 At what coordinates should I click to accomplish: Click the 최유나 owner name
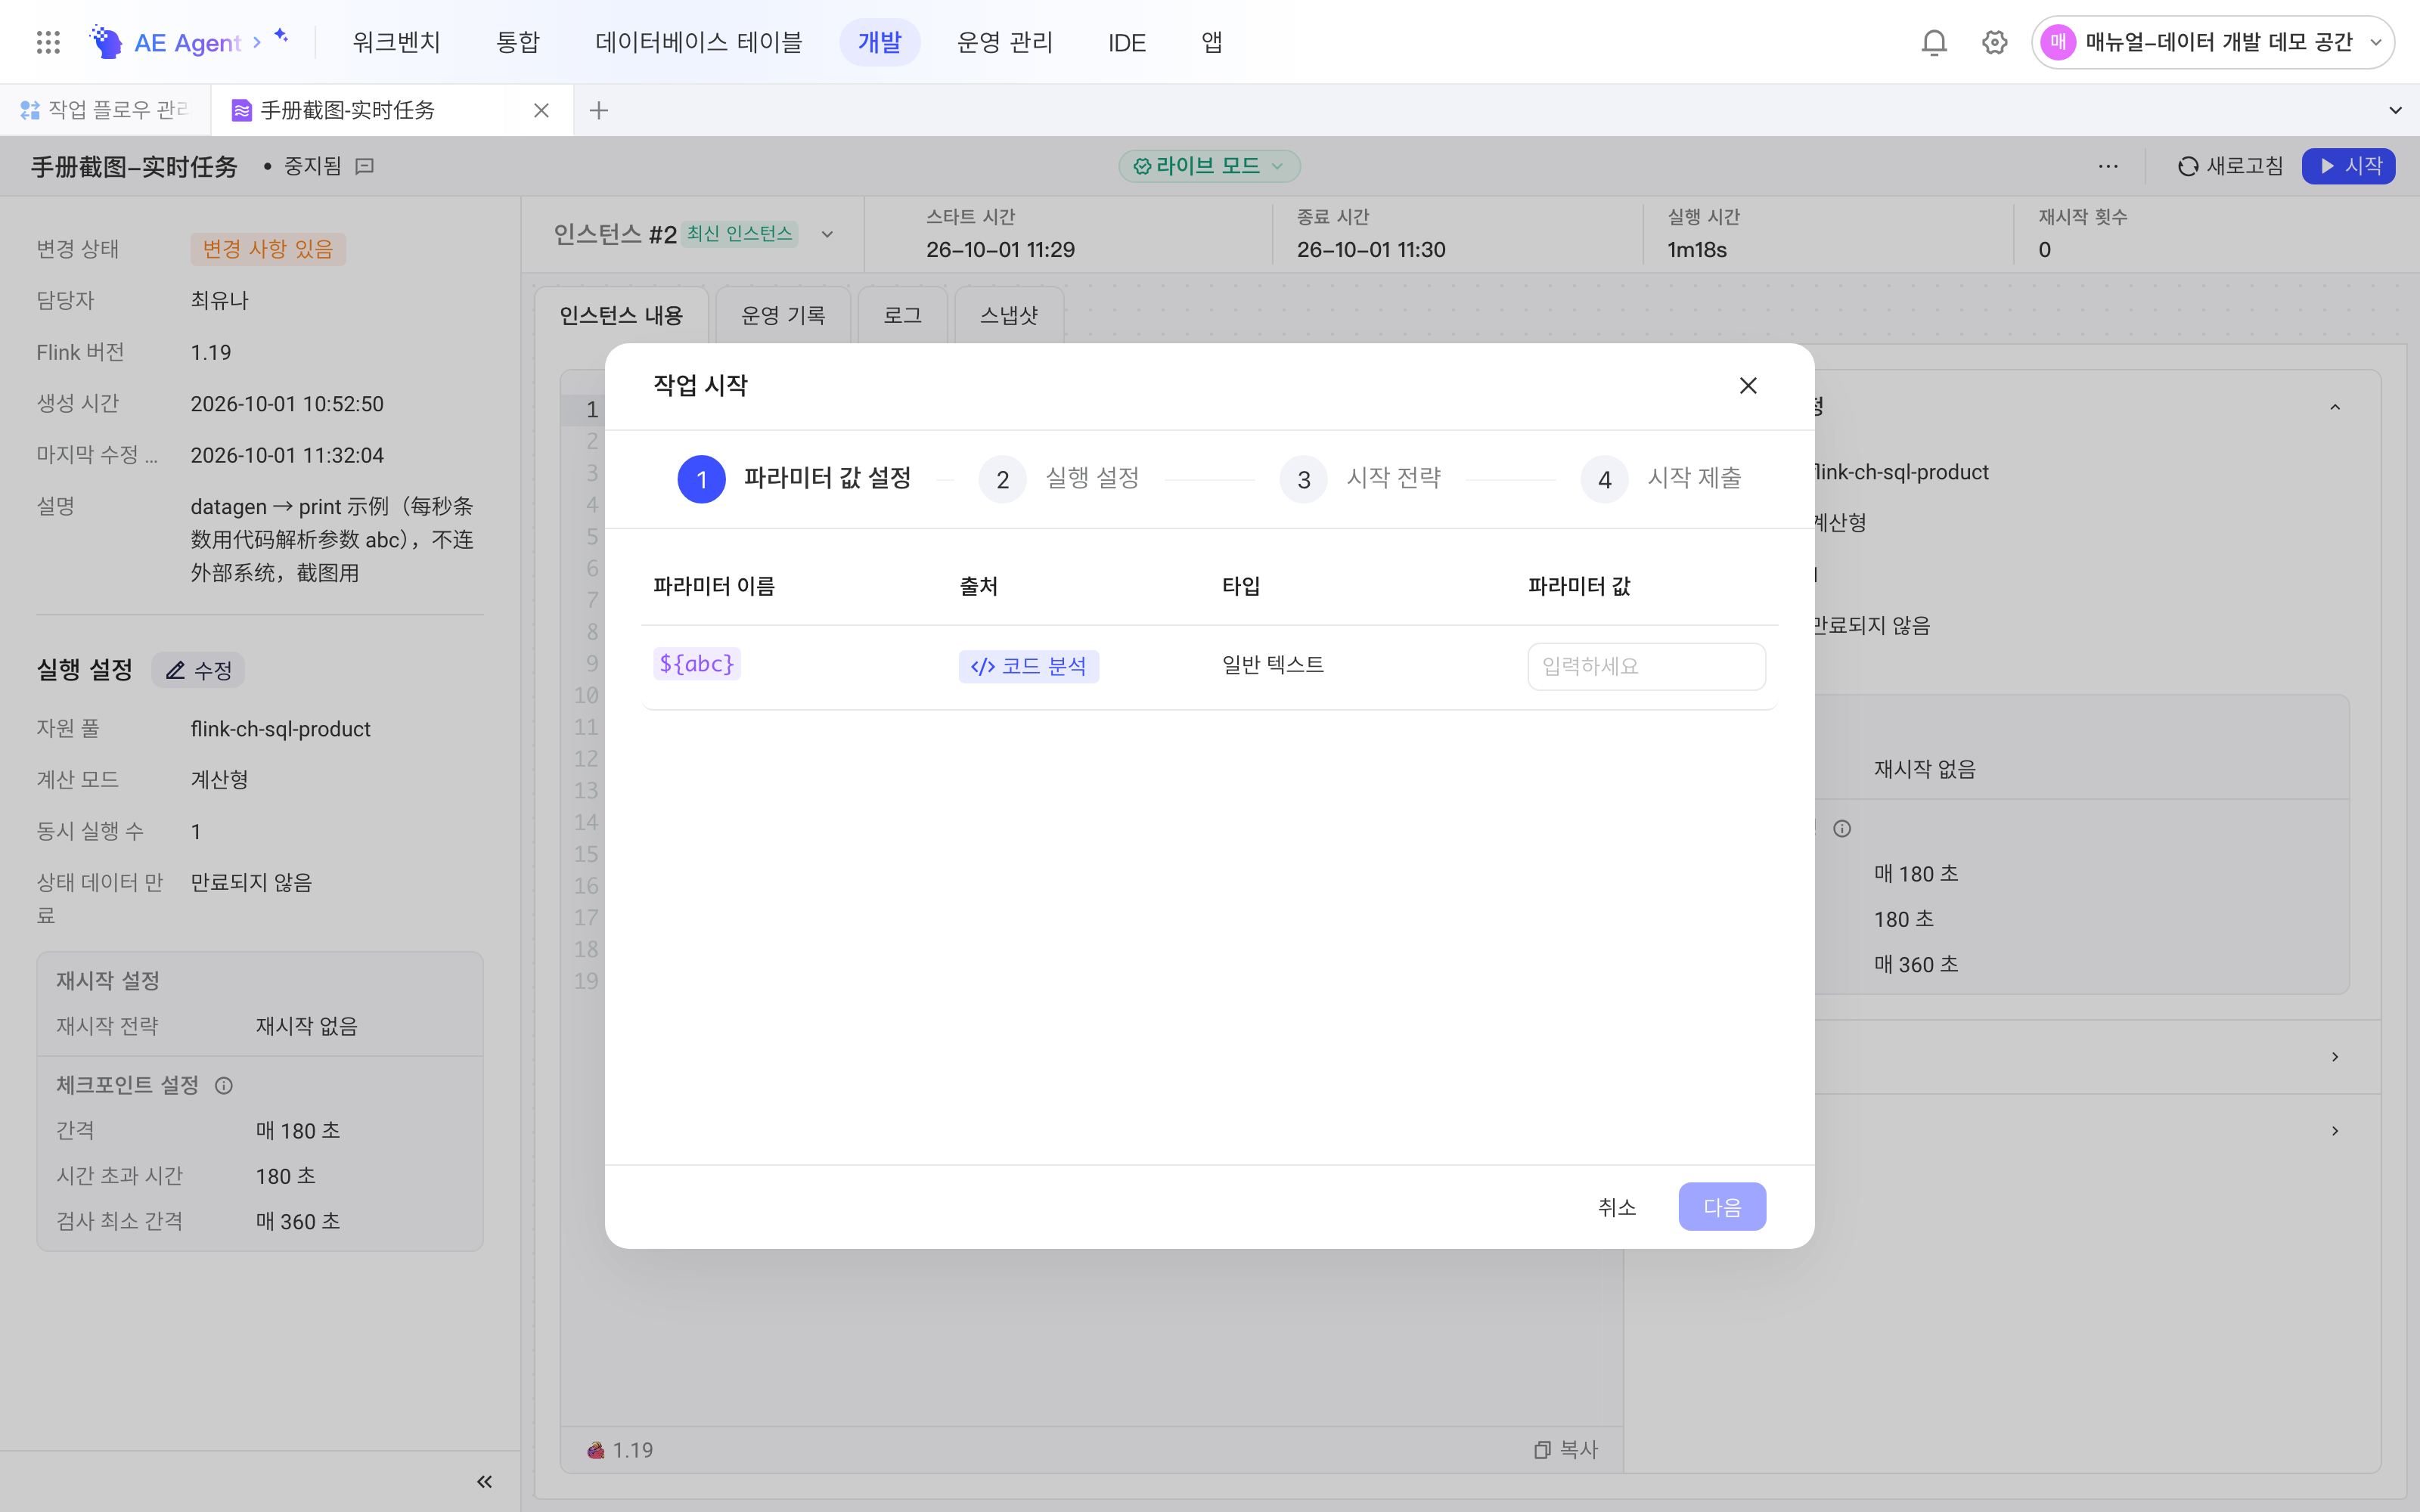click(x=220, y=300)
